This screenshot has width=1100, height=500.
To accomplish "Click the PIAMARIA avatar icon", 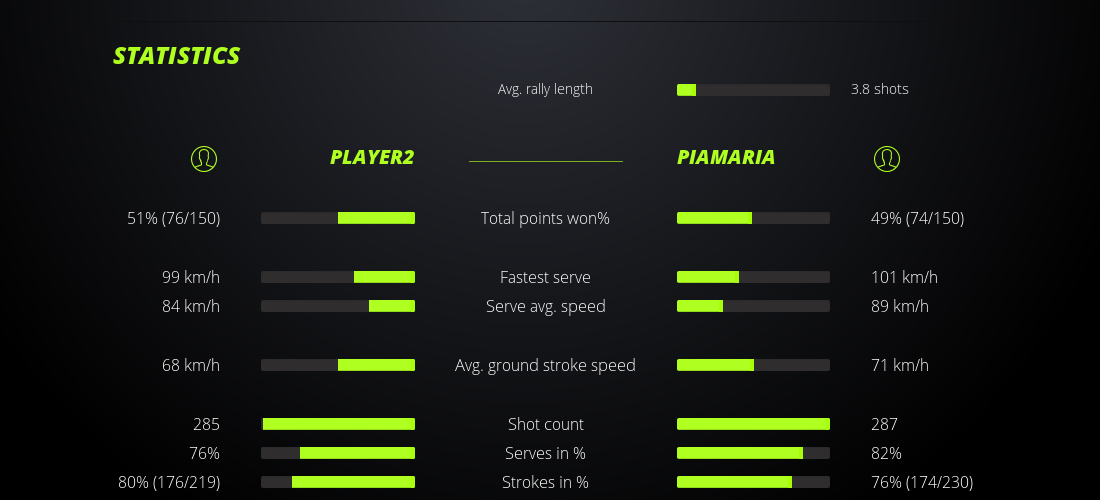I will click(x=887, y=158).
